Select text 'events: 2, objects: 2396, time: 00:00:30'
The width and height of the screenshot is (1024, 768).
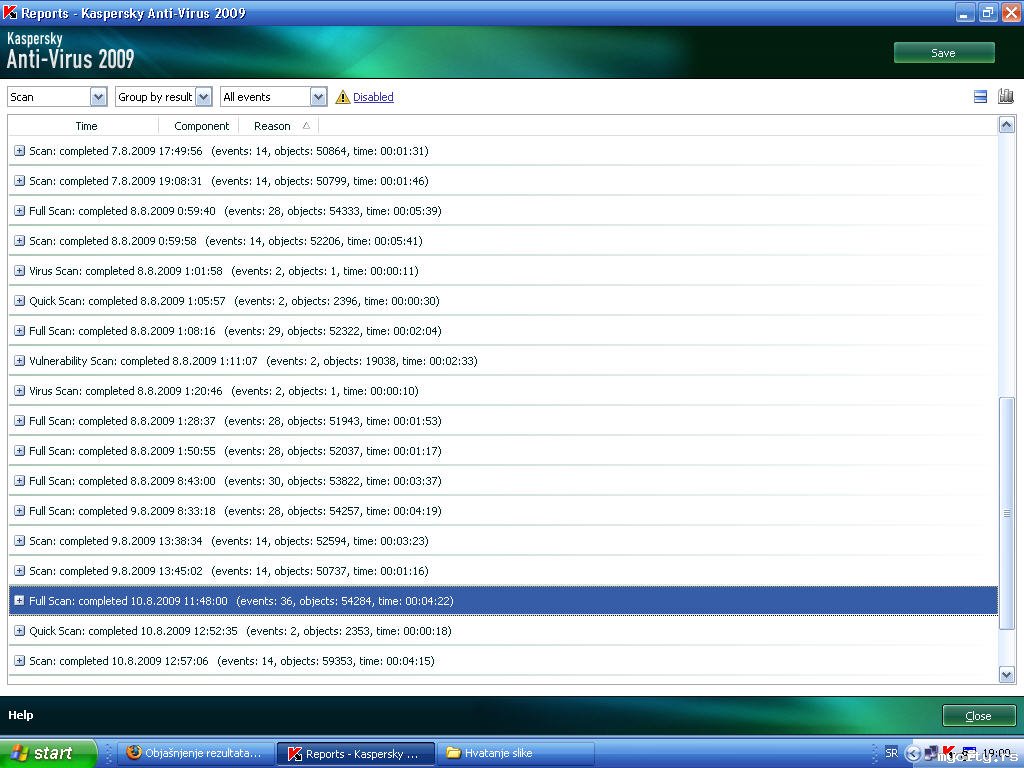[337, 301]
